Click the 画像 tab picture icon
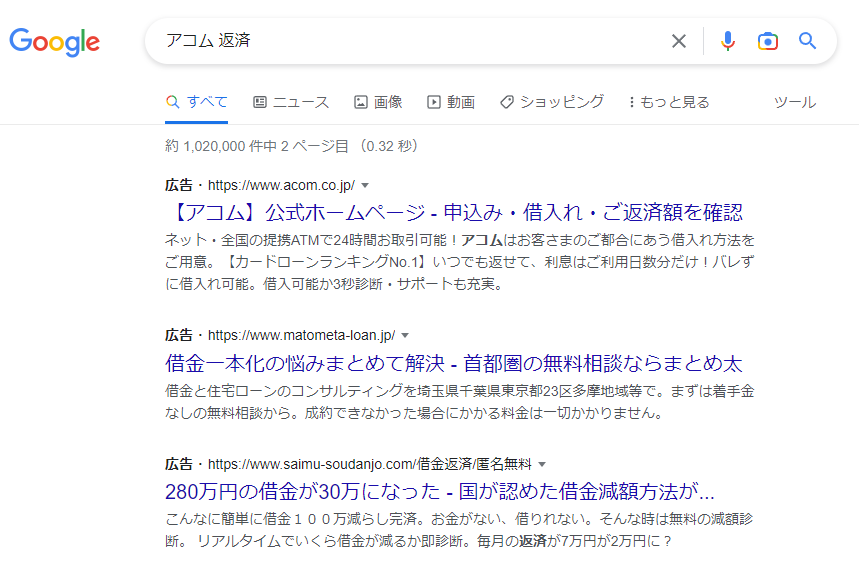859x570 pixels. coord(360,102)
